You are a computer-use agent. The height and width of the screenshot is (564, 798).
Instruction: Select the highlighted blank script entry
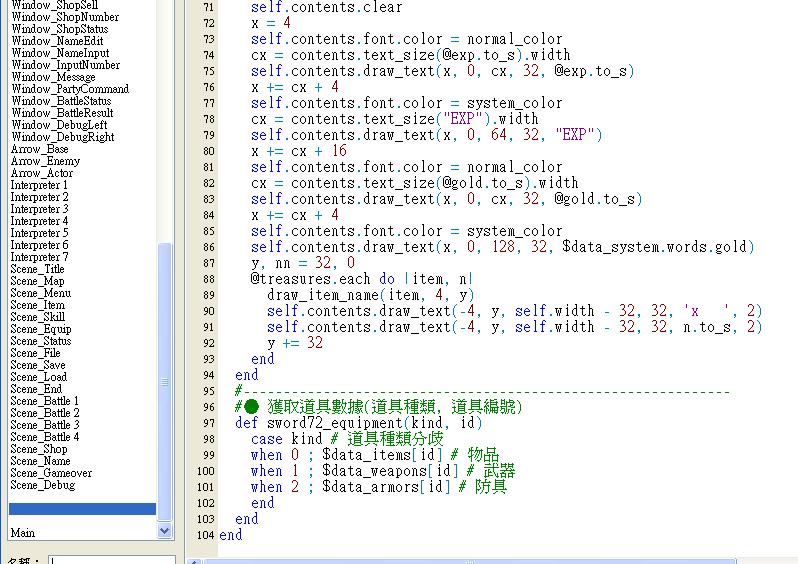(x=82, y=509)
